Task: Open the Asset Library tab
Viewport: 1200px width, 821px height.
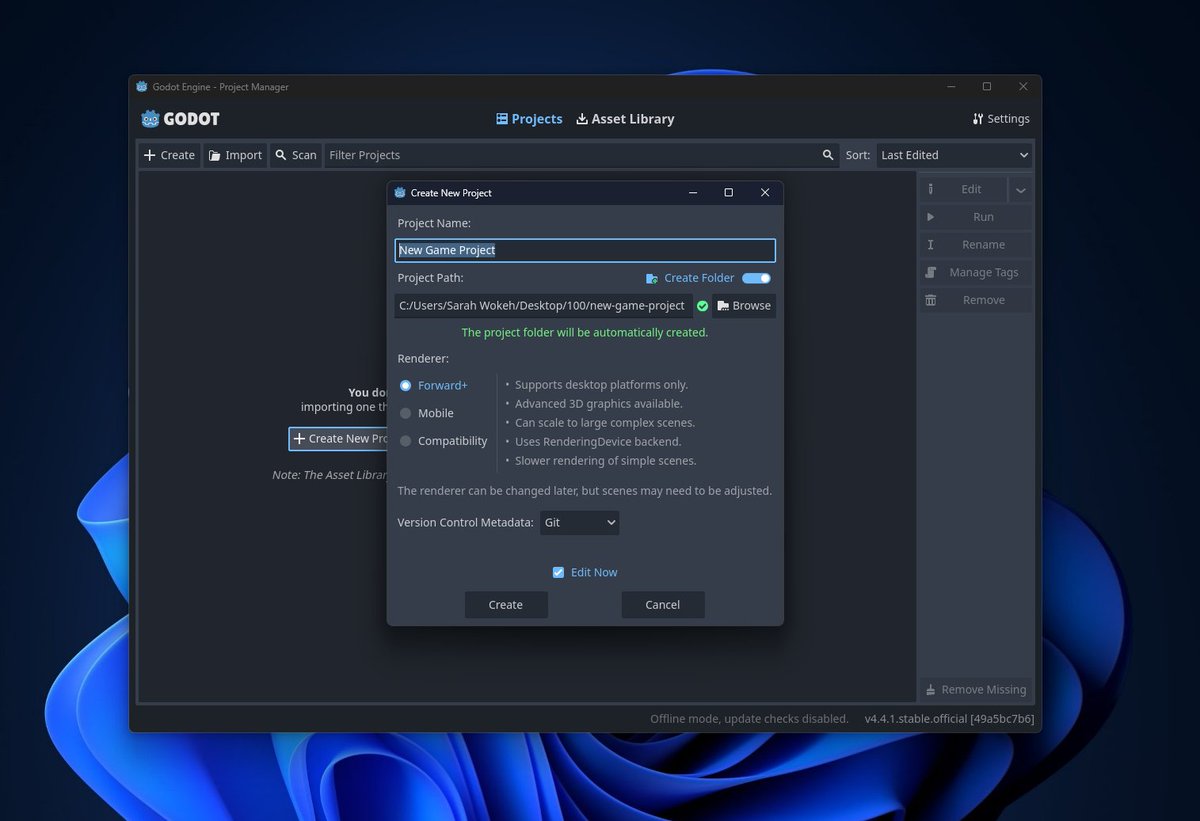Action: click(625, 119)
